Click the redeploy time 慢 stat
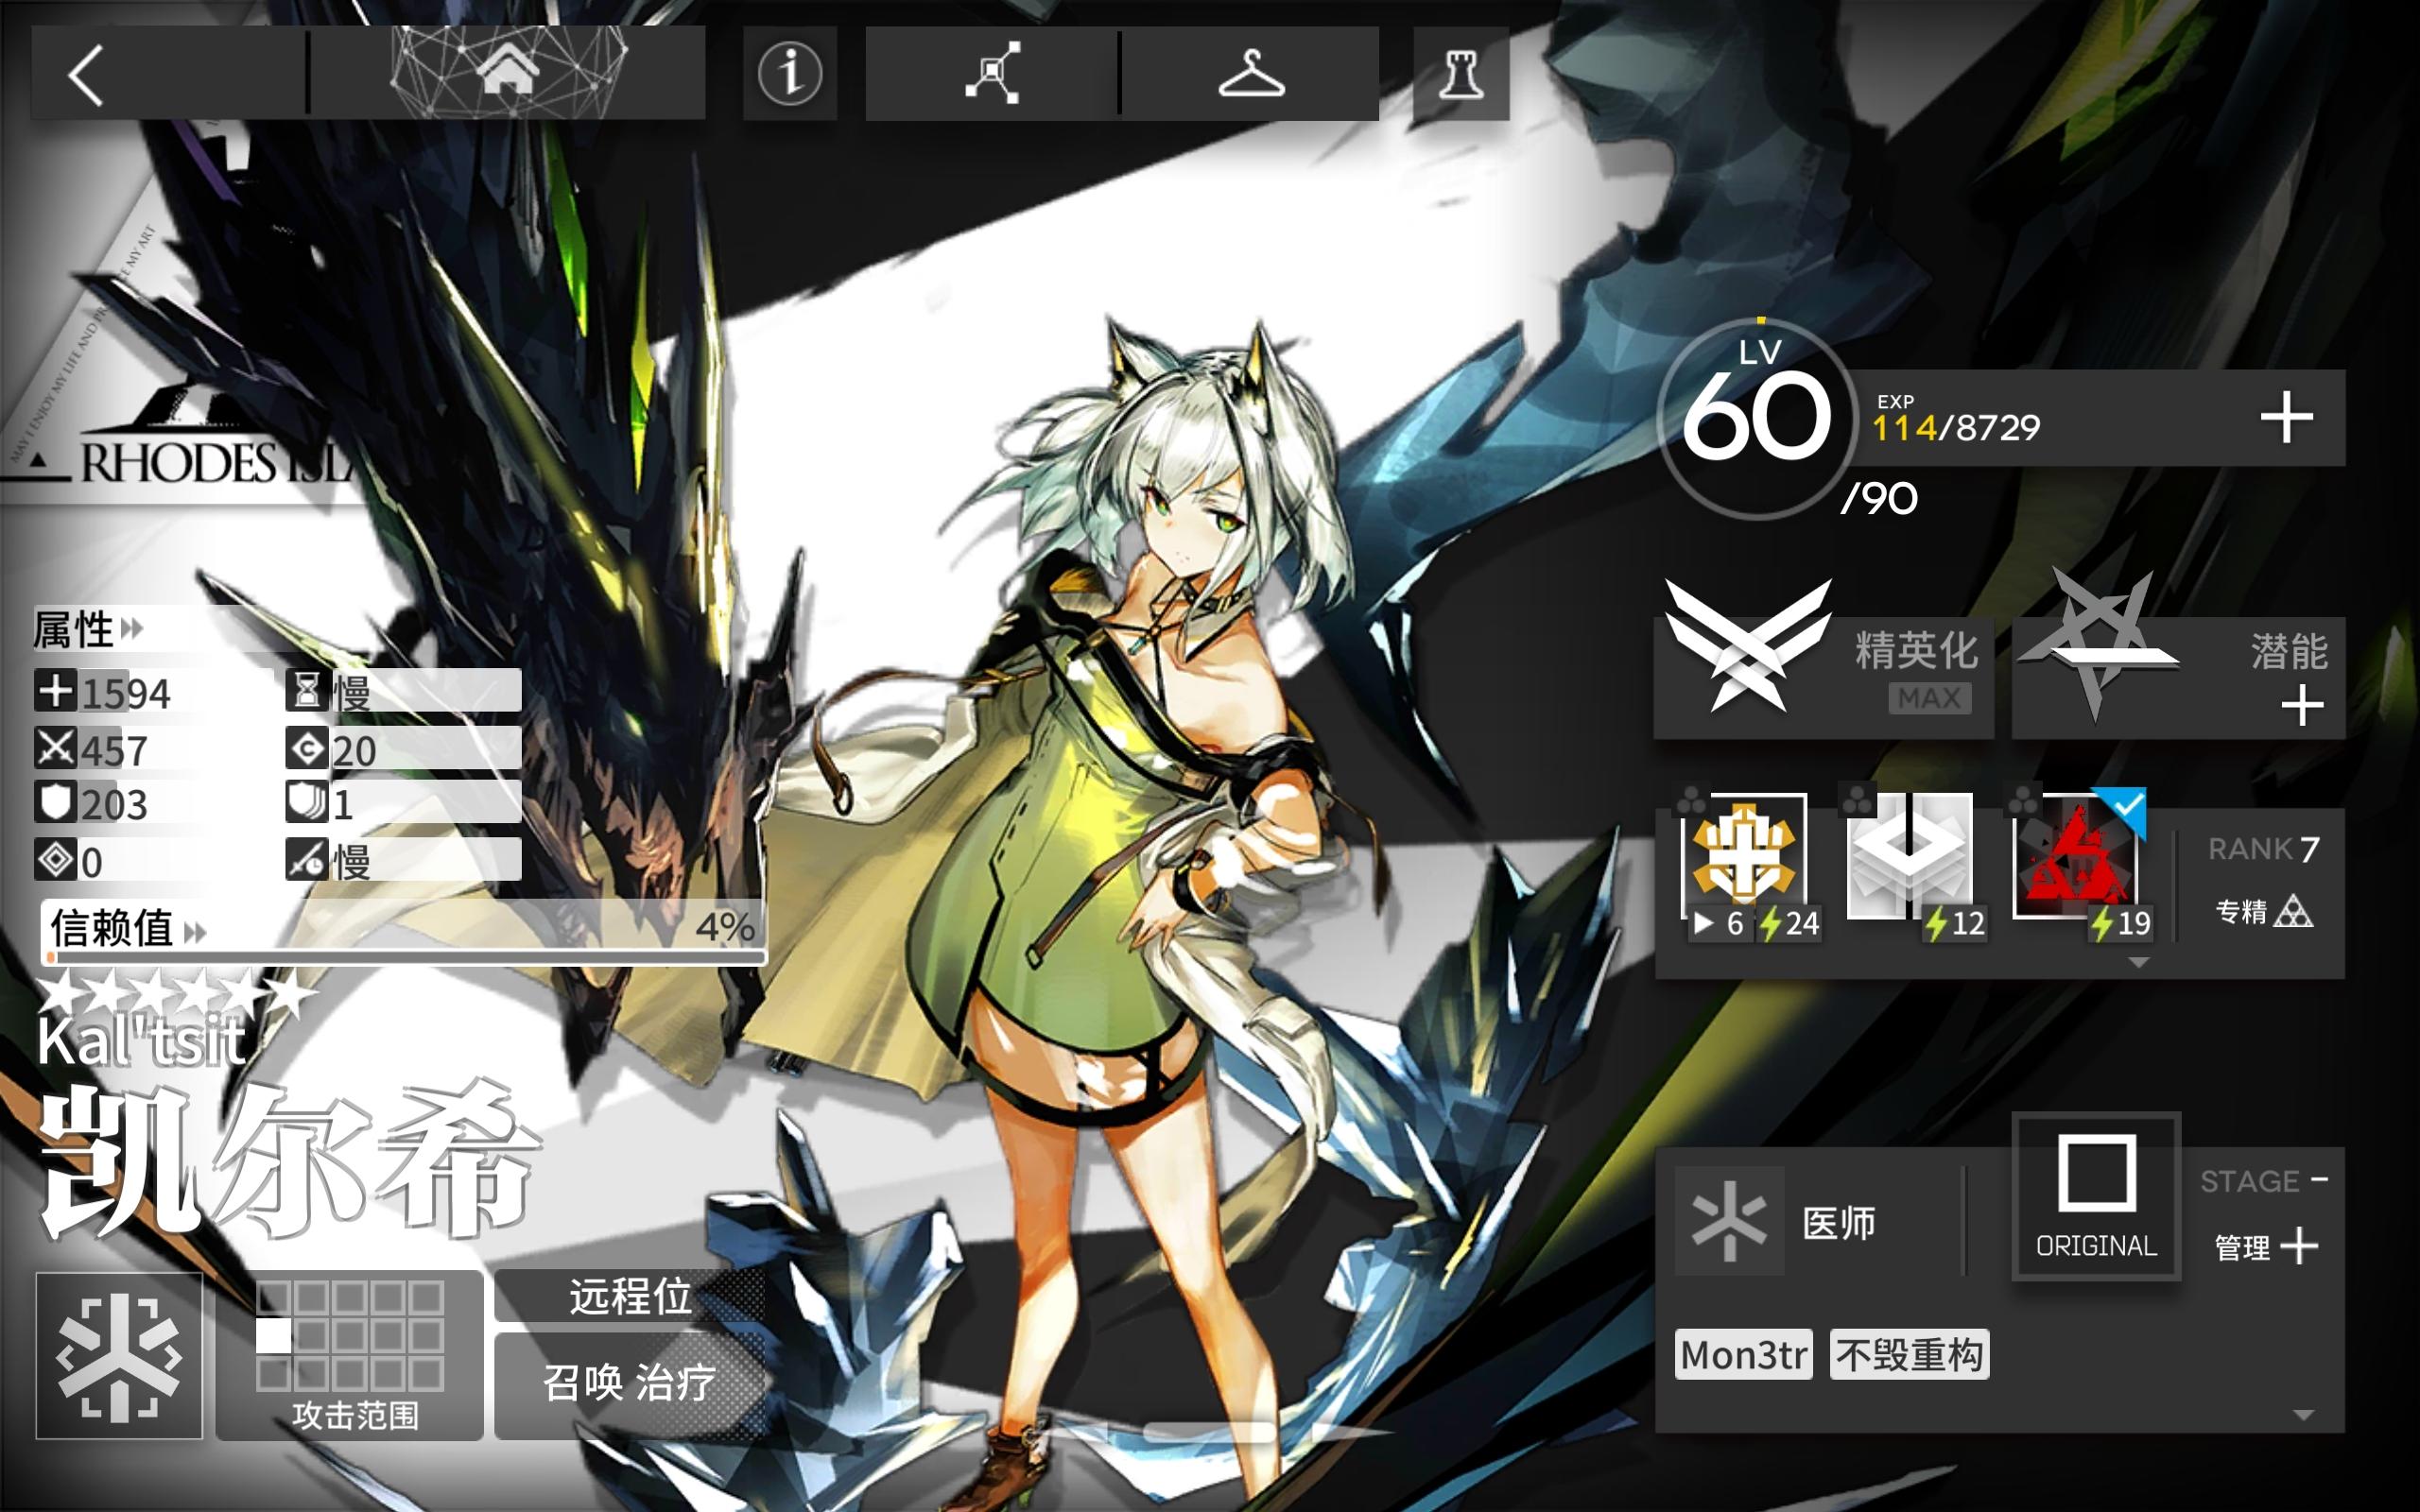The height and width of the screenshot is (1512, 2420). tap(403, 691)
